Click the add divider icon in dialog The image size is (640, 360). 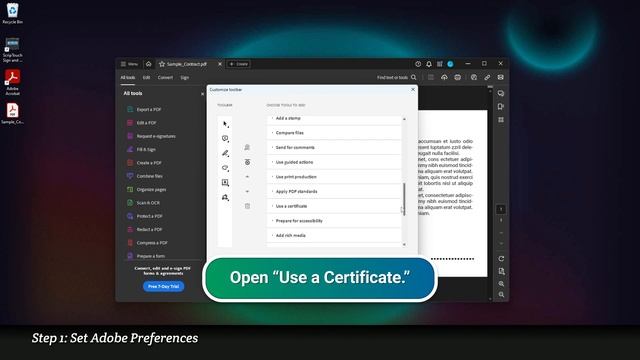point(247,162)
